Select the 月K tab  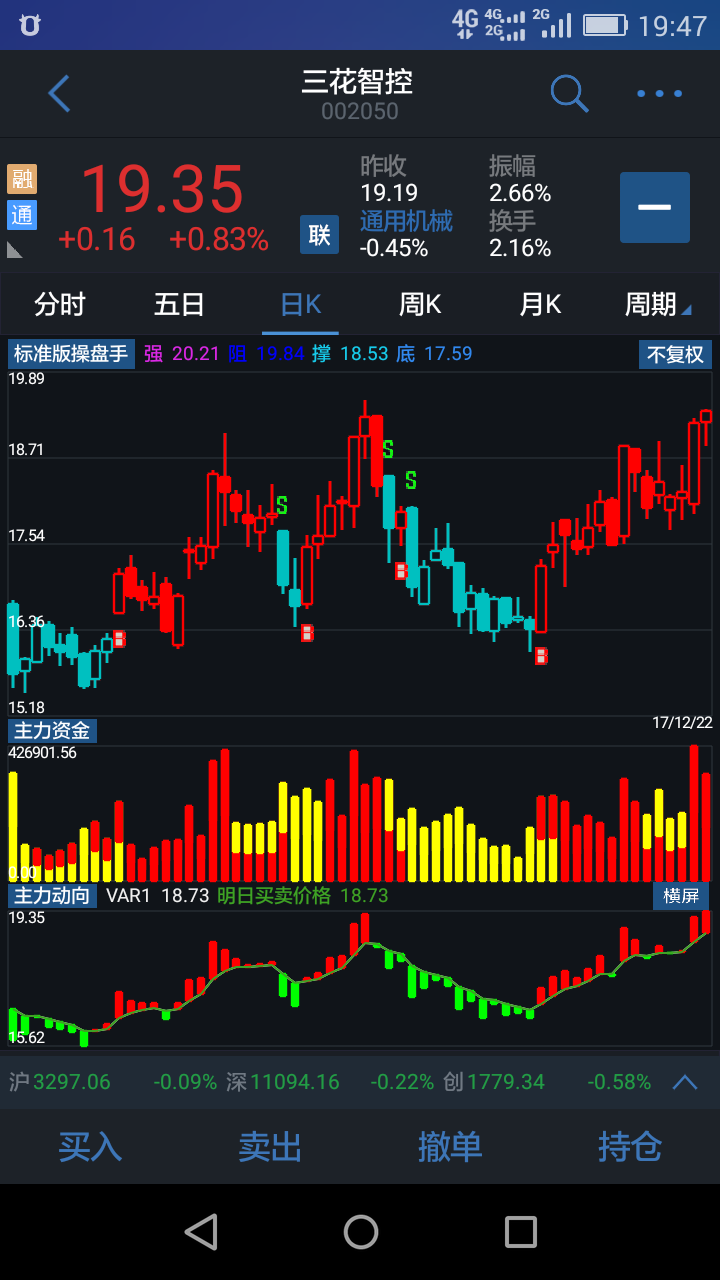point(540,304)
